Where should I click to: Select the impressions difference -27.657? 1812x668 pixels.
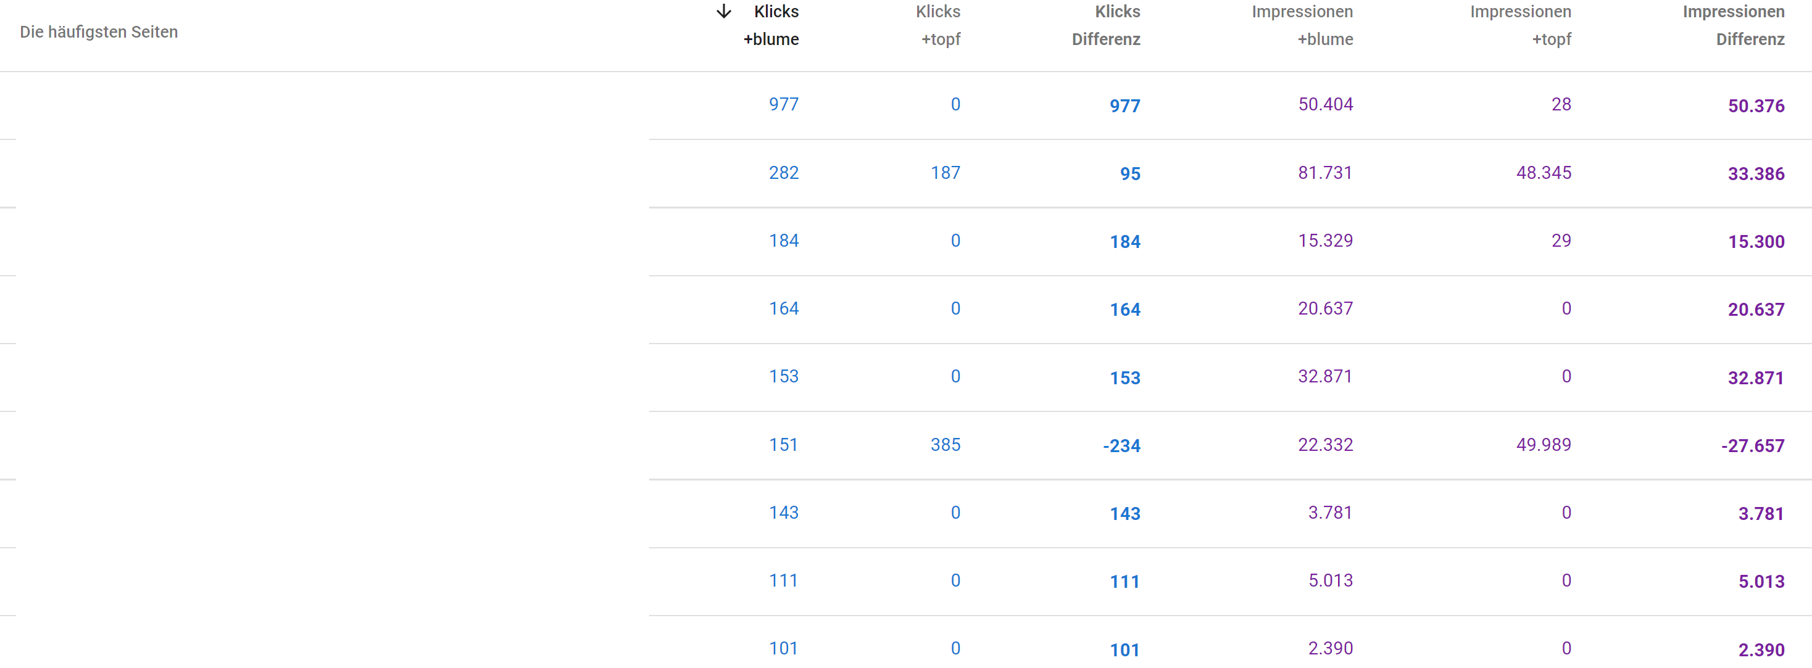(x=1752, y=446)
